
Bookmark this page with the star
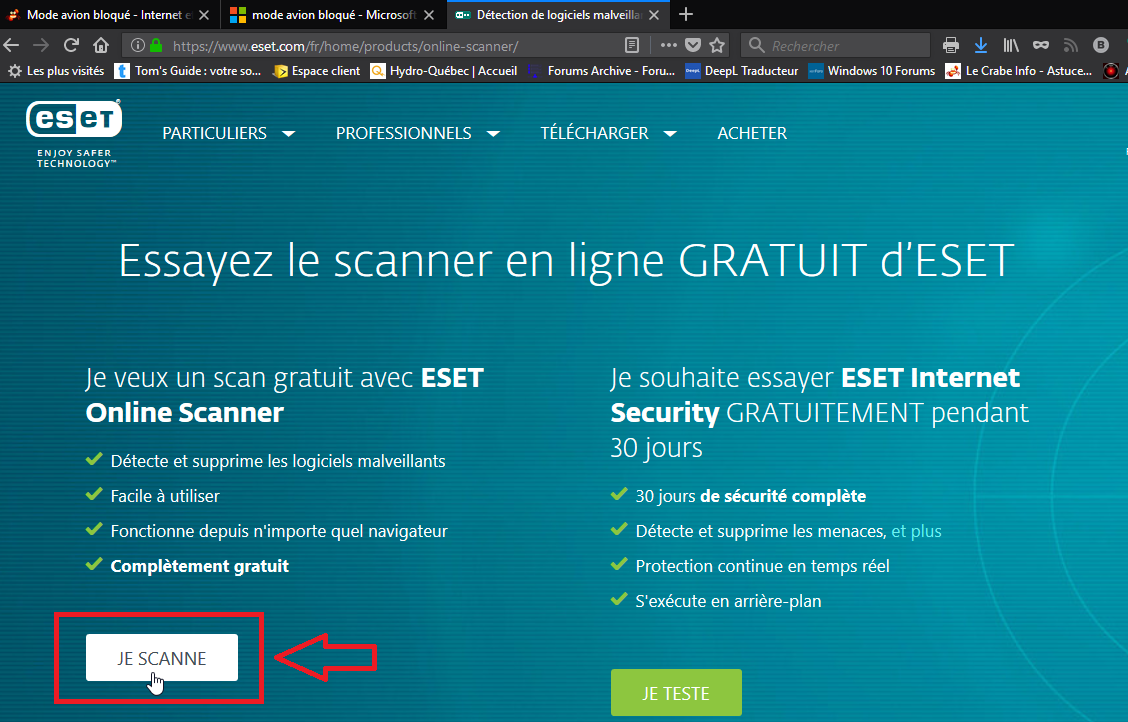click(x=717, y=45)
